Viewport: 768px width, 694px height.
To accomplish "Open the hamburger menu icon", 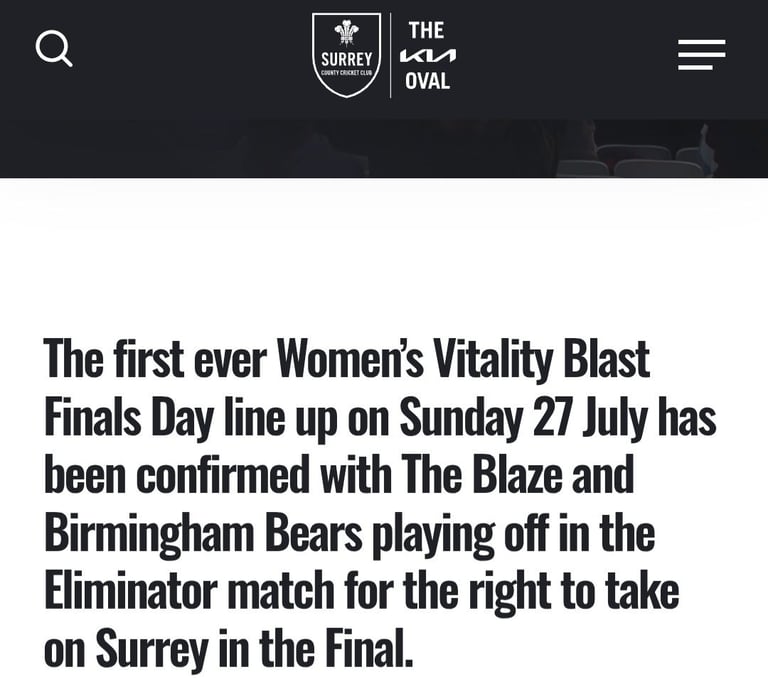I will pos(701,54).
